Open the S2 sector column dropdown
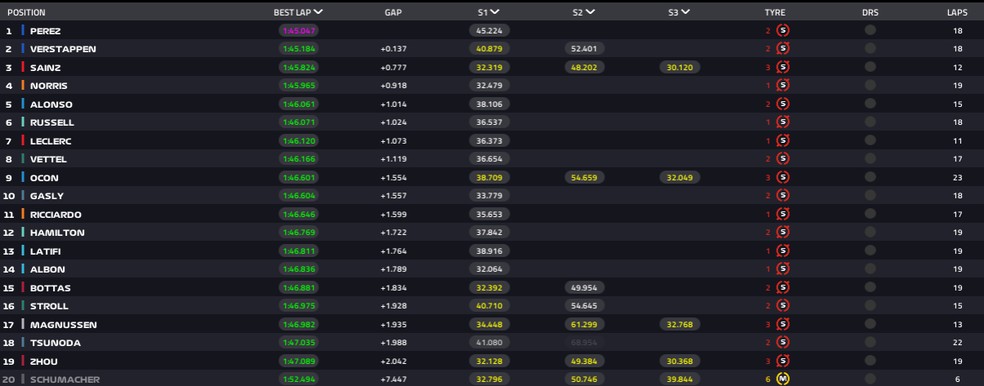The width and height of the screenshot is (984, 386). [590, 12]
